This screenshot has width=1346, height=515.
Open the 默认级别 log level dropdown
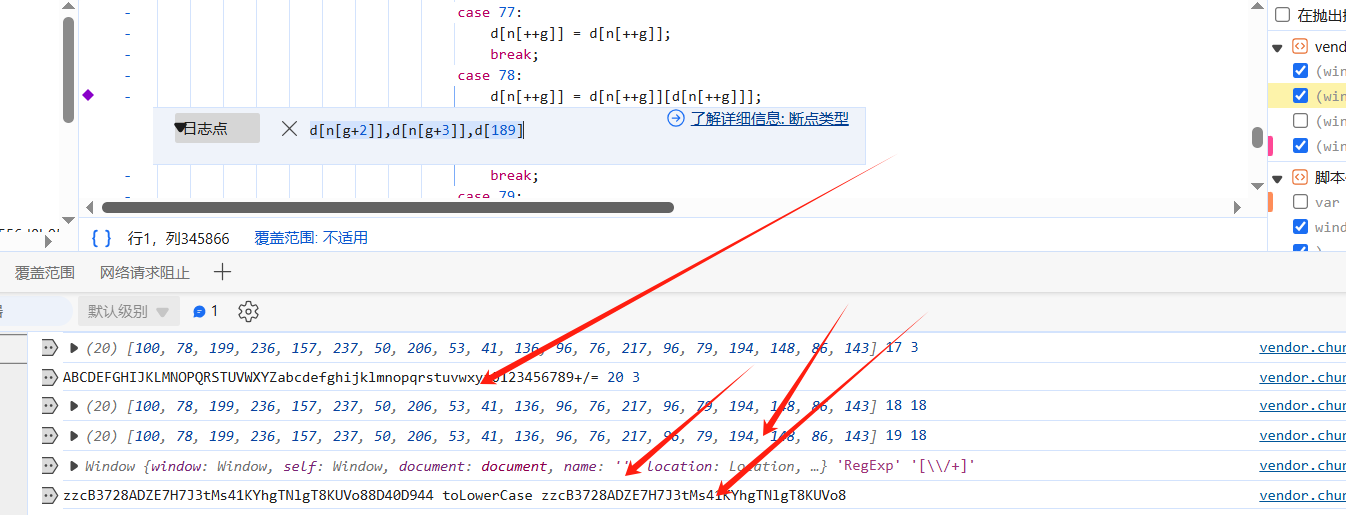(130, 311)
